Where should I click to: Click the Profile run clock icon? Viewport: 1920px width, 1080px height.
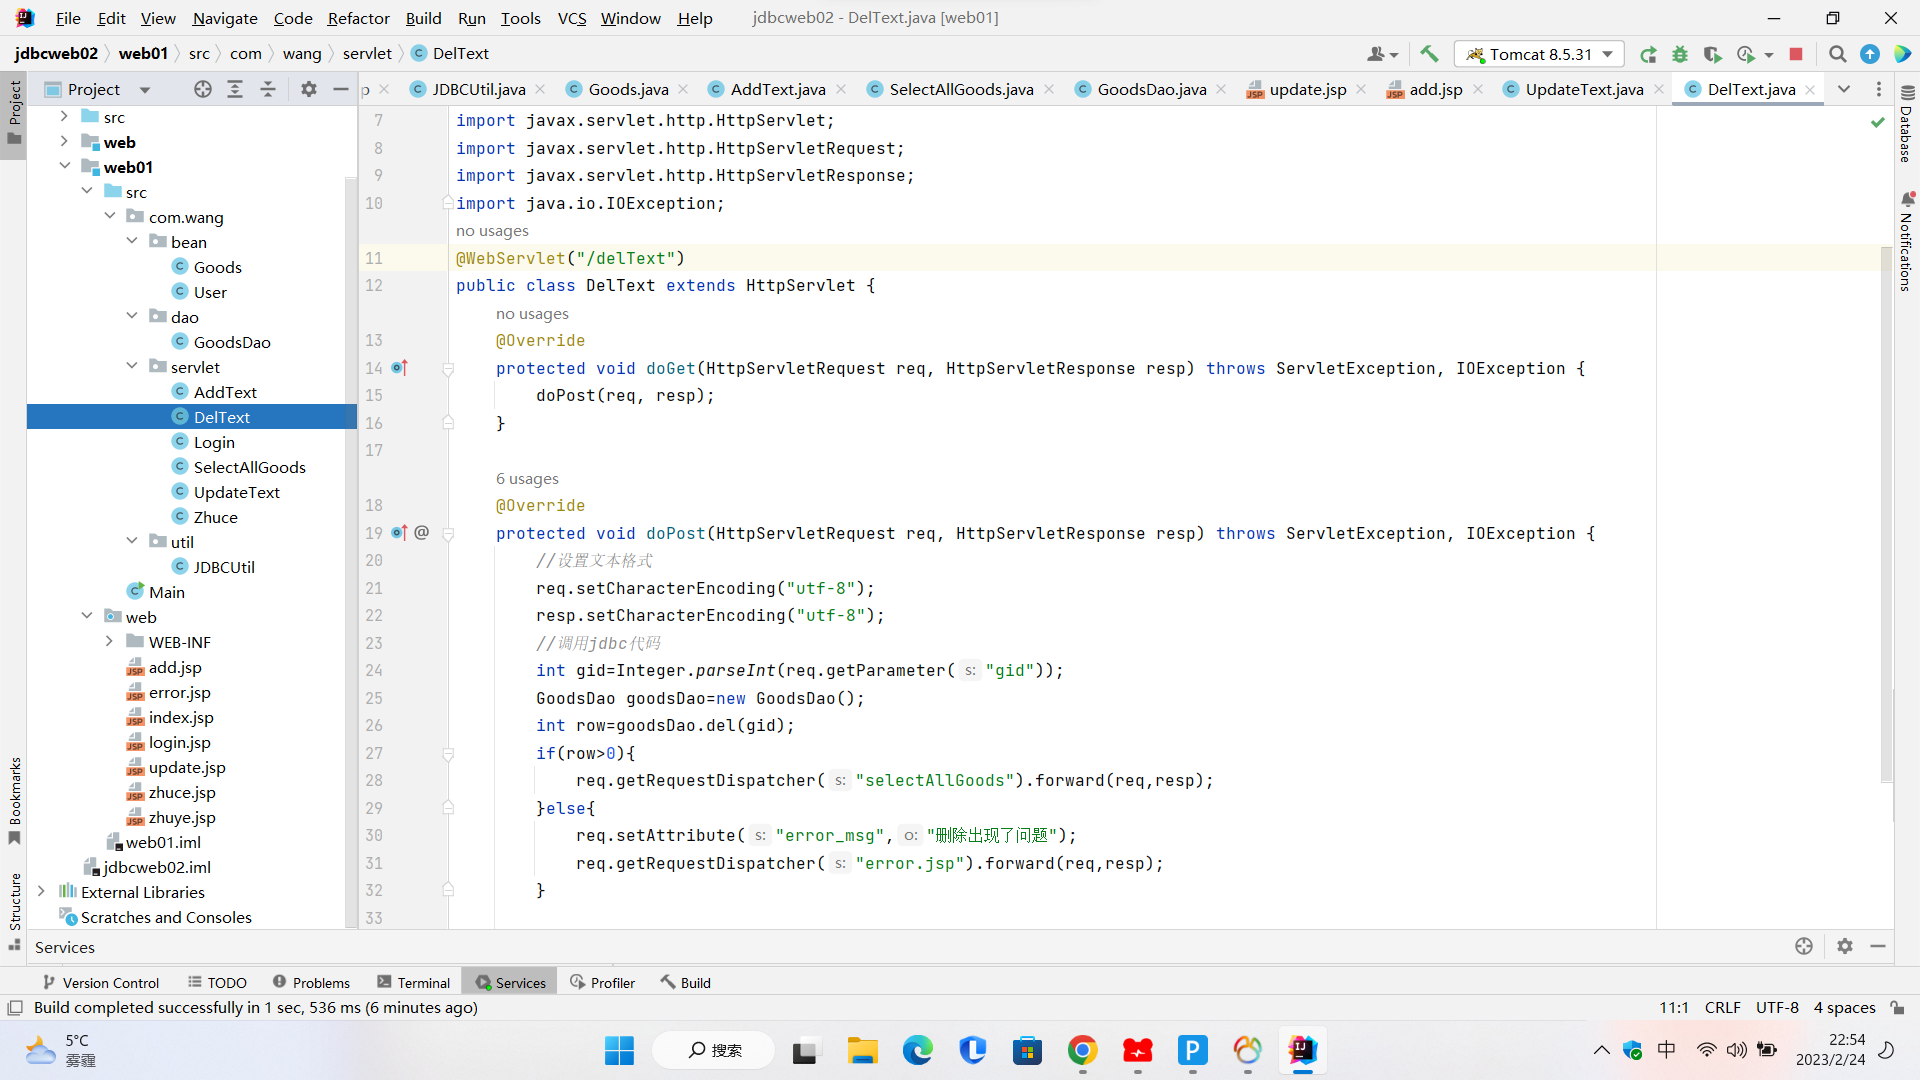1746,54
